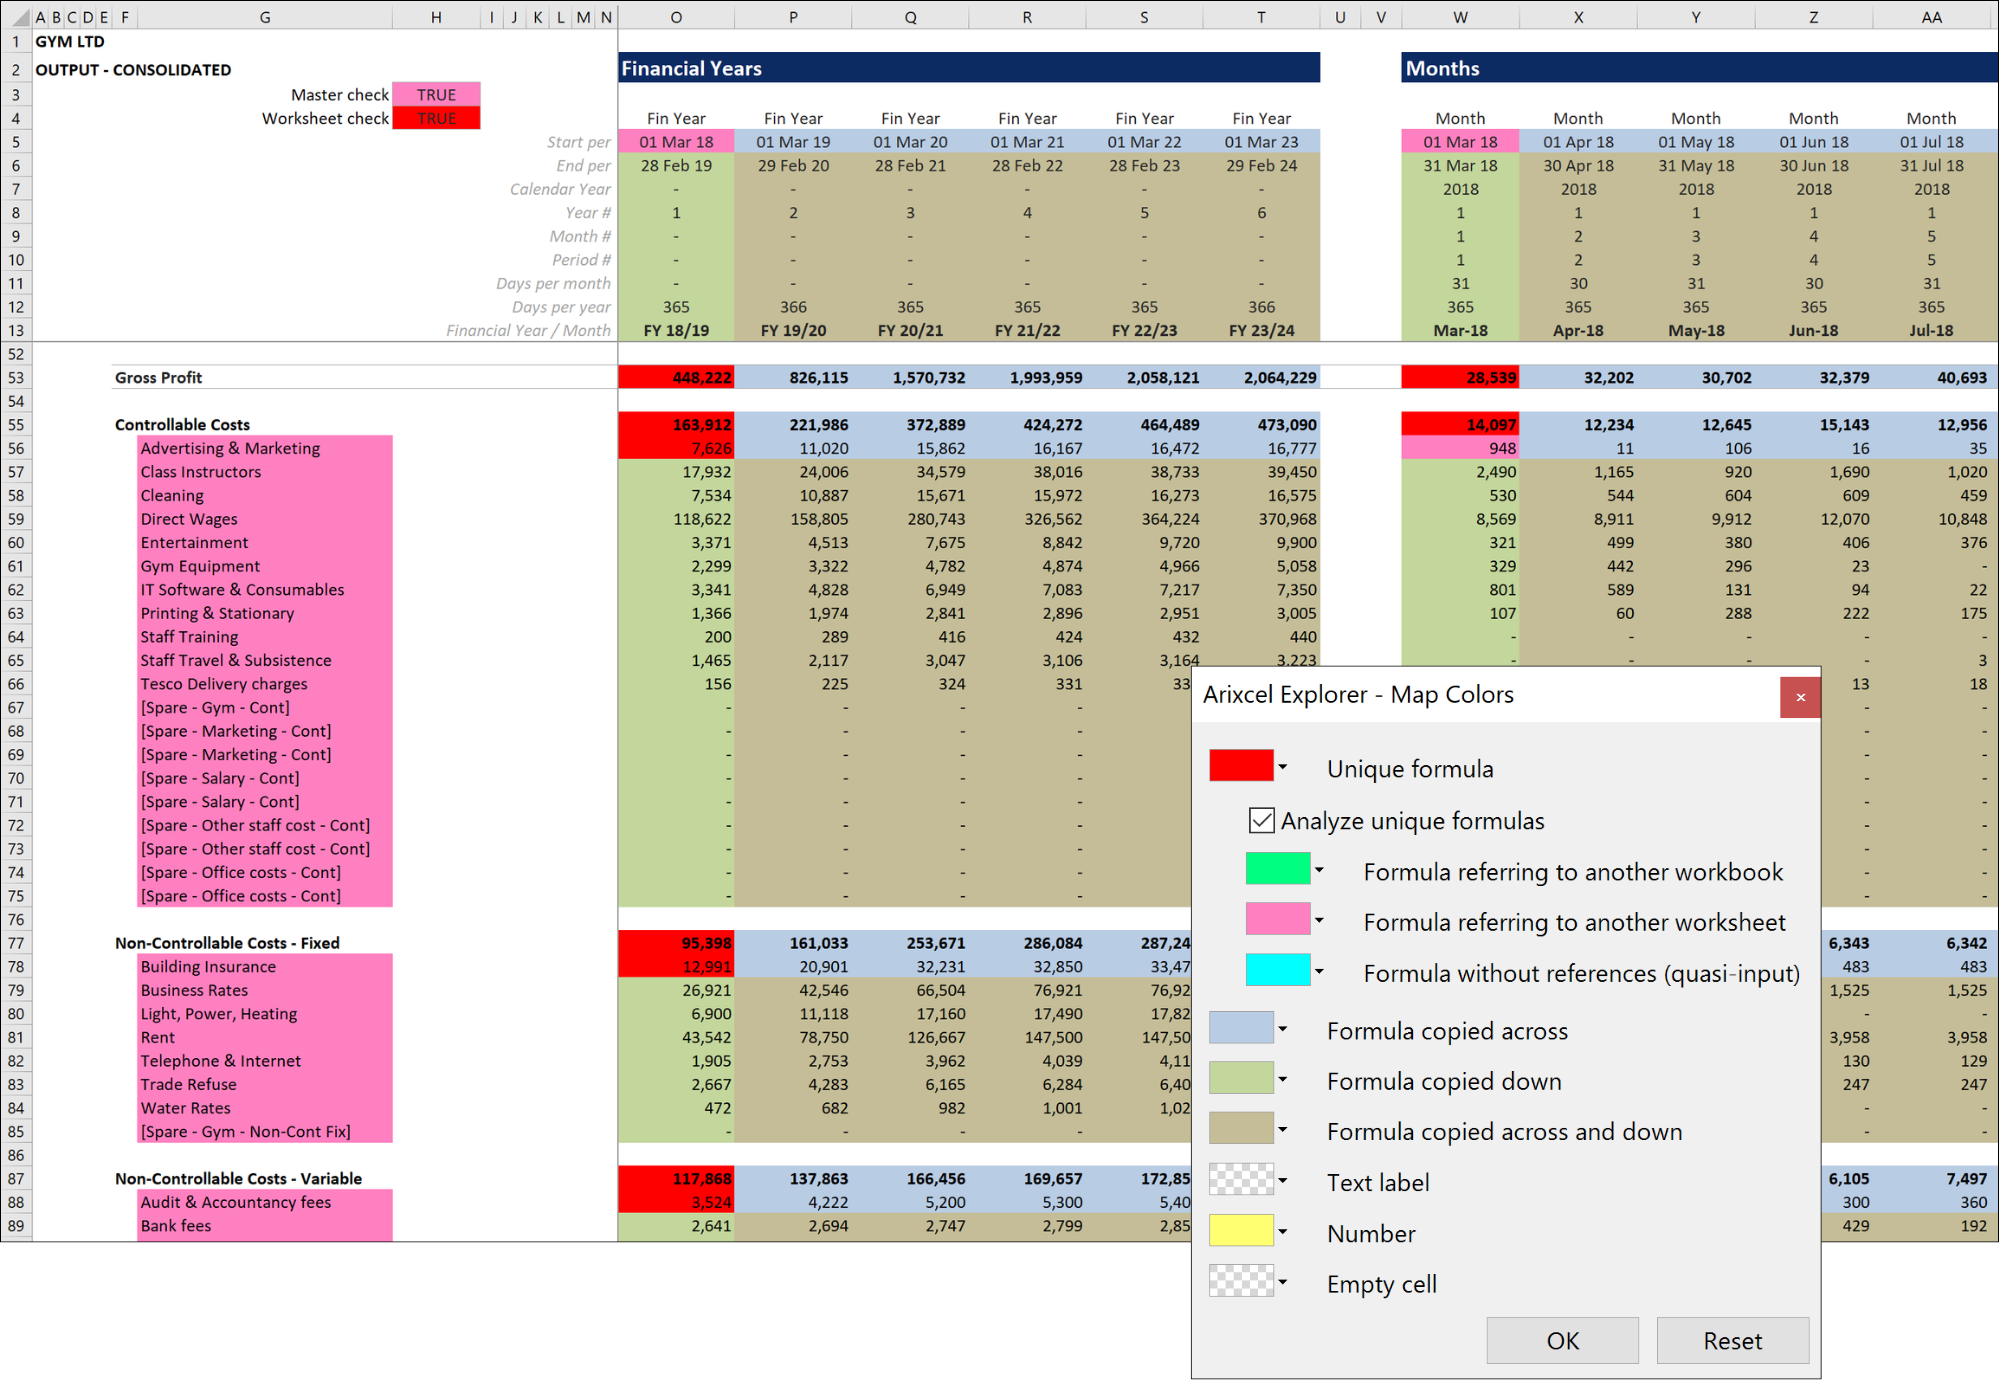
Task: Click the Reset button
Action: click(x=1732, y=1341)
